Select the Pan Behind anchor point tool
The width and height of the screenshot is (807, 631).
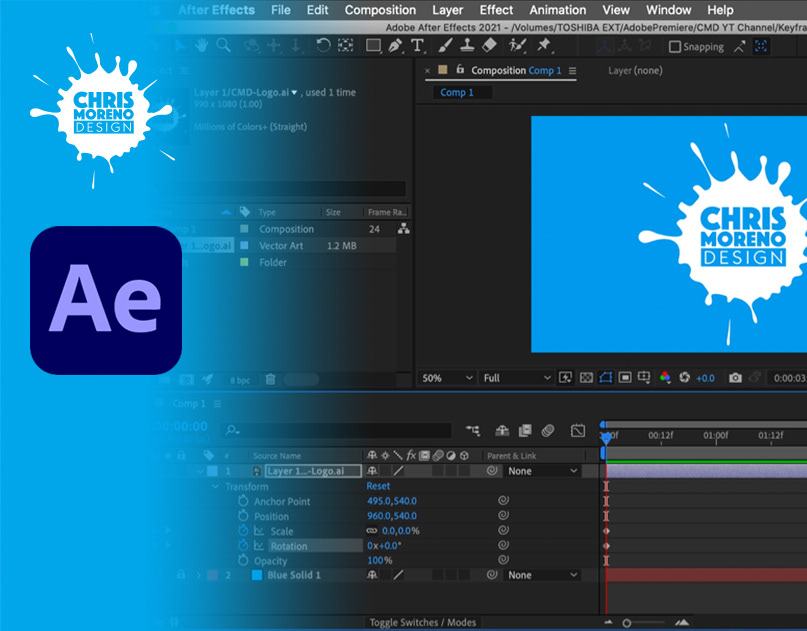345,46
